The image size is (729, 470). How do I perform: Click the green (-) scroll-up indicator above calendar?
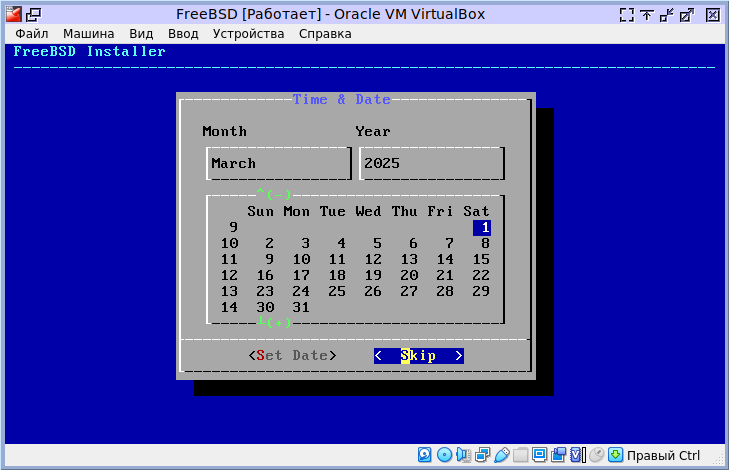(274, 194)
